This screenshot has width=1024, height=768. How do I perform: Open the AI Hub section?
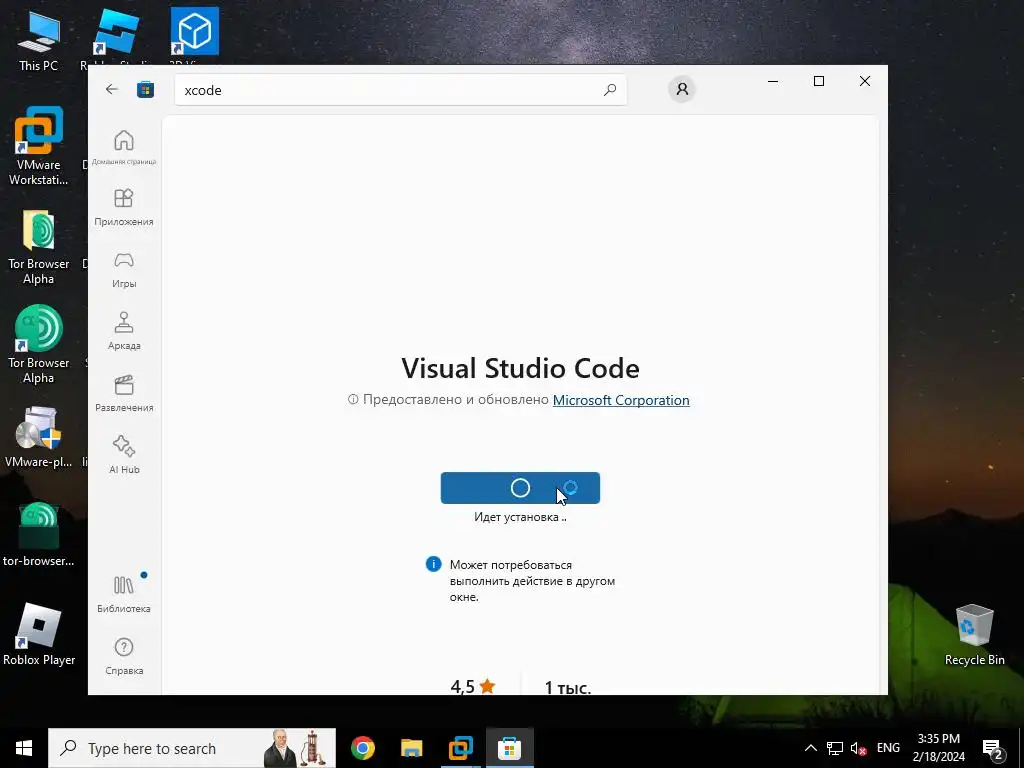(x=124, y=455)
